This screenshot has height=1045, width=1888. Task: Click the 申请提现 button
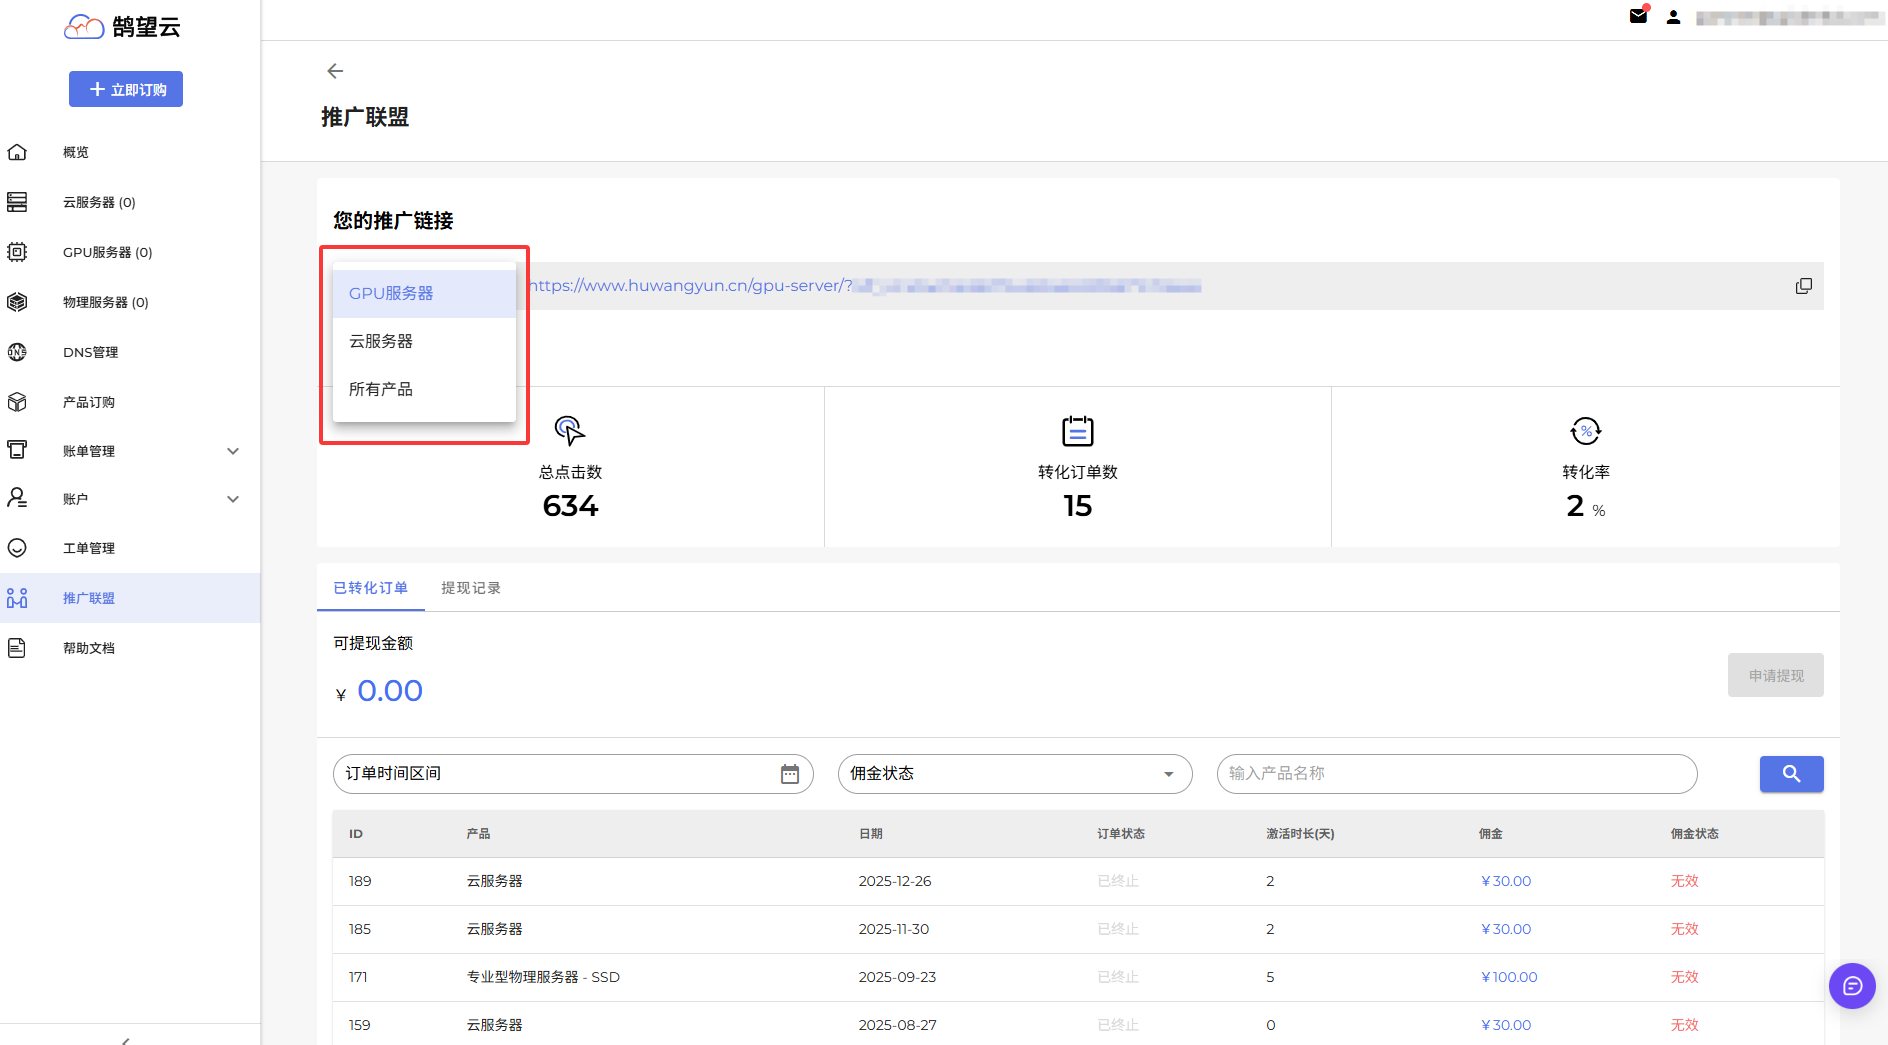click(1775, 676)
